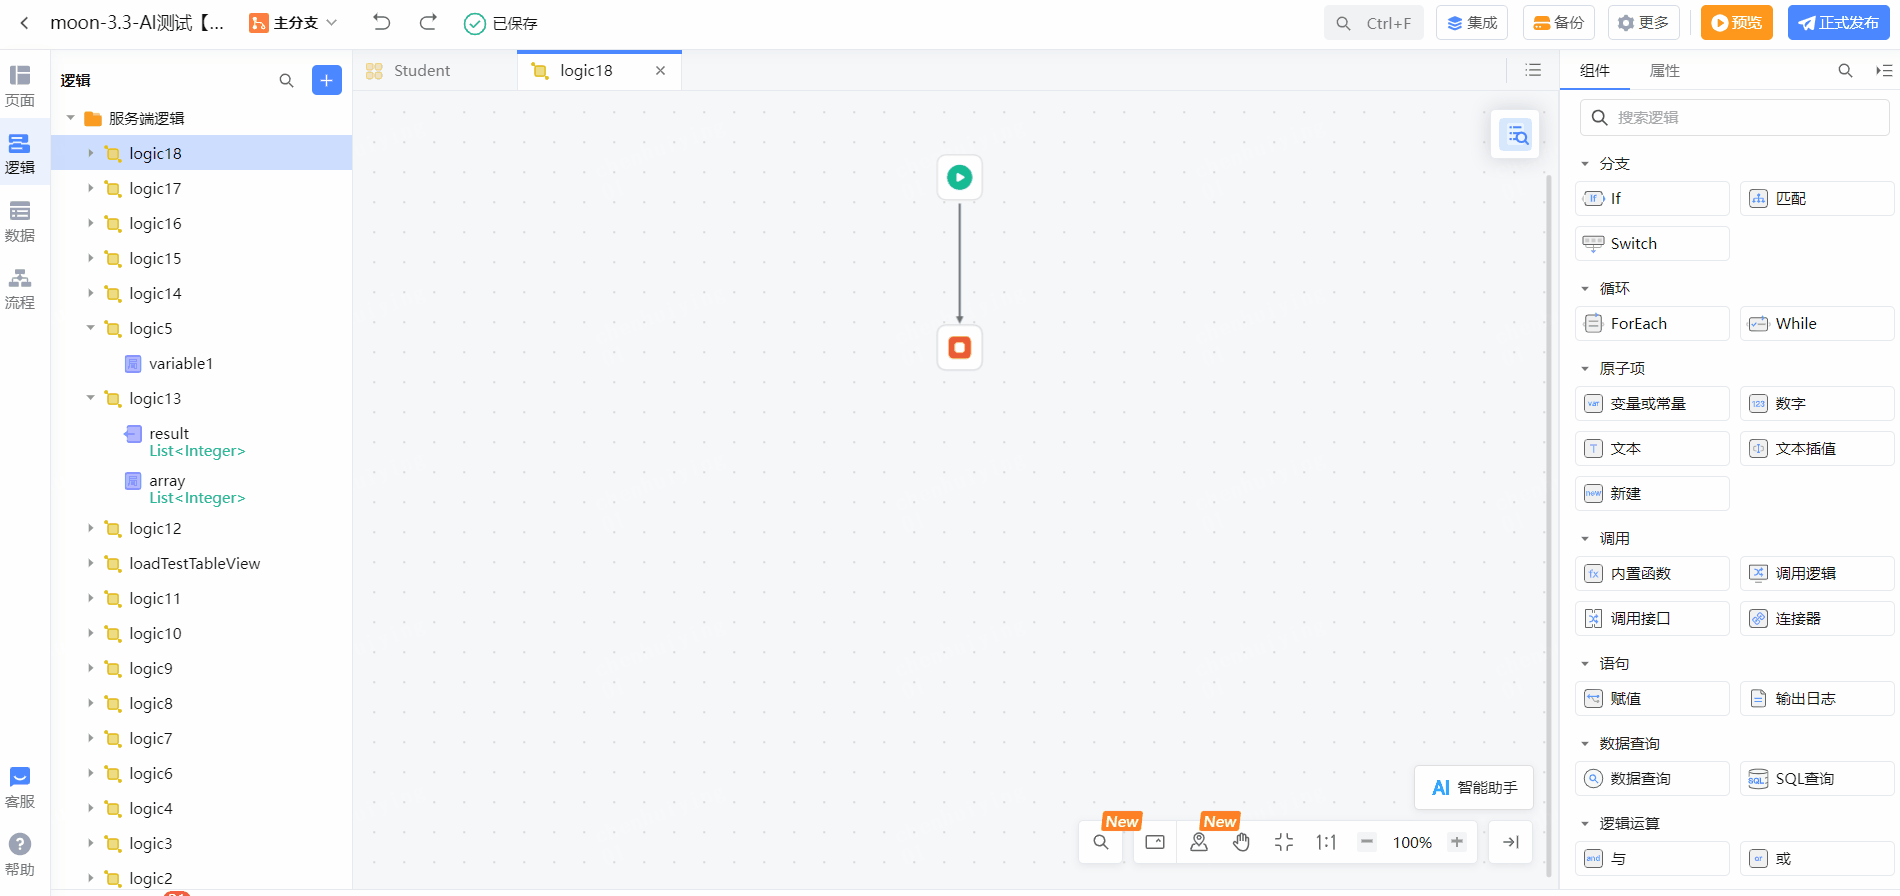
Task: Click the green start node on the canvas
Action: click(960, 177)
